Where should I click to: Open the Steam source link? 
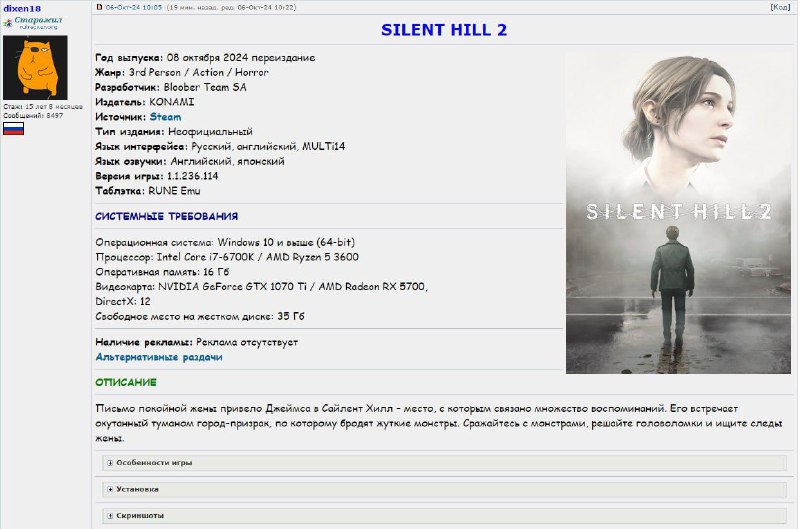(165, 117)
